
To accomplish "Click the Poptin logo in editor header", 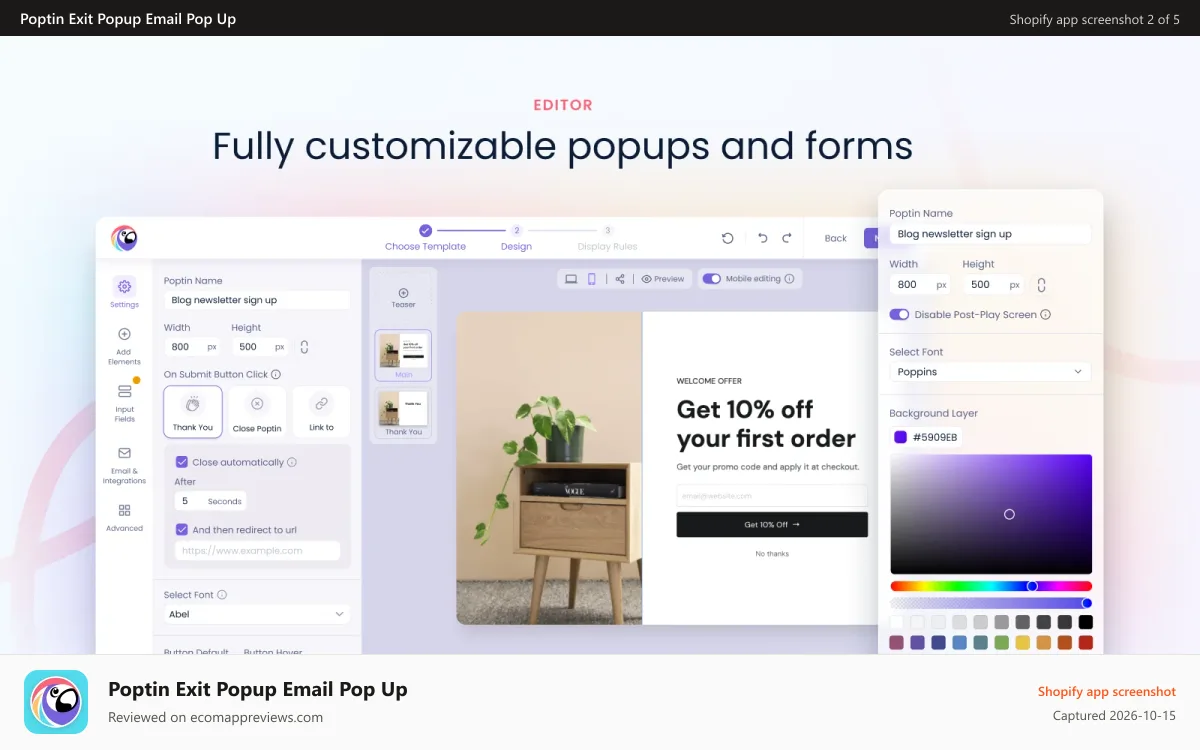I will coord(124,237).
